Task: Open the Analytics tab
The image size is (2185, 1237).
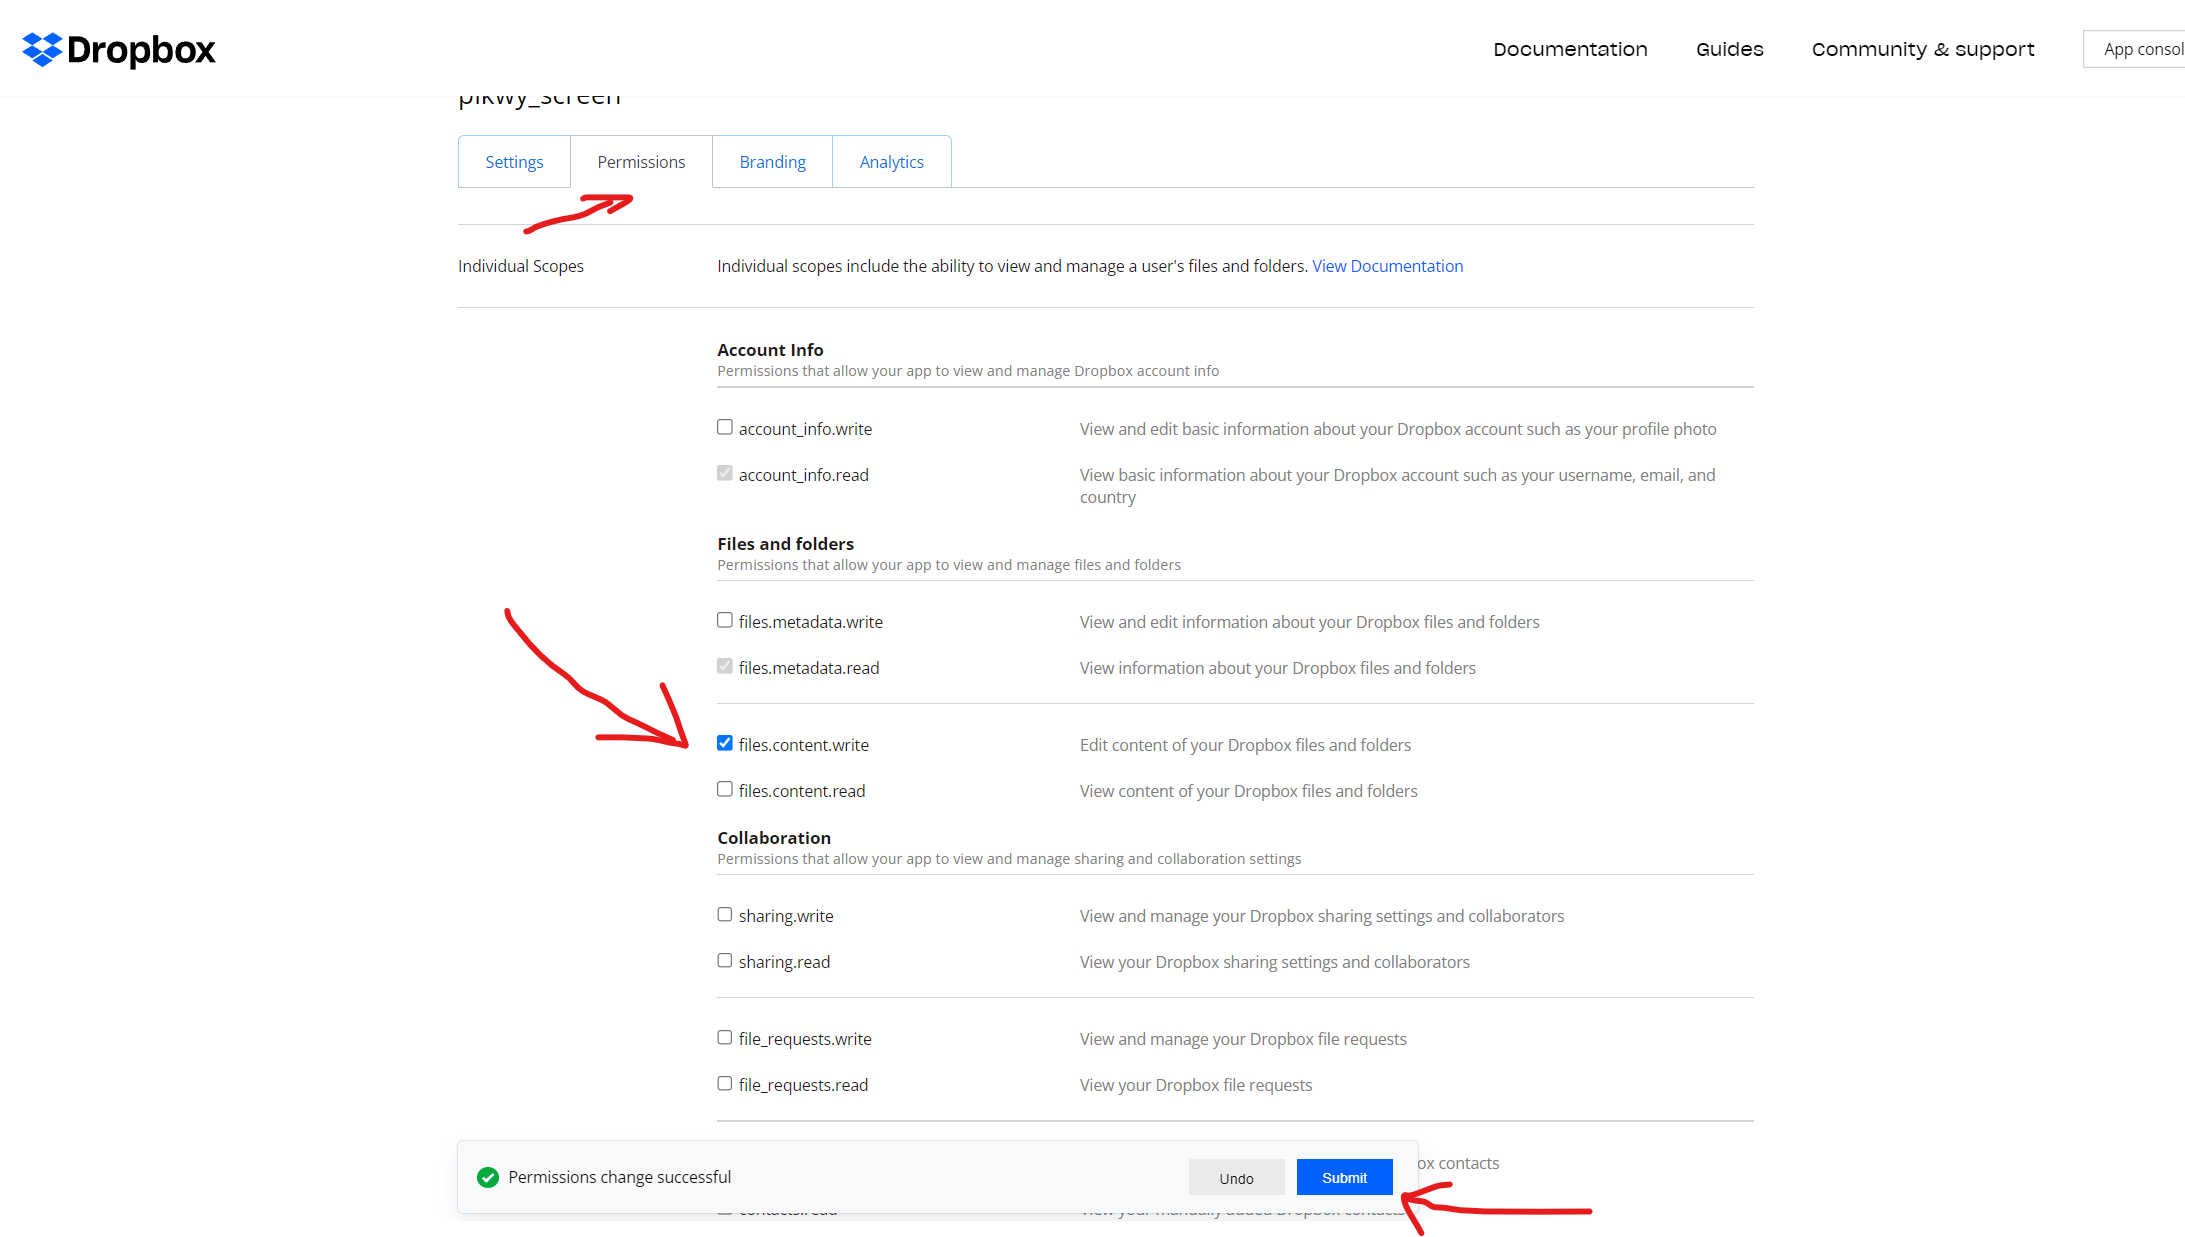Action: point(891,162)
